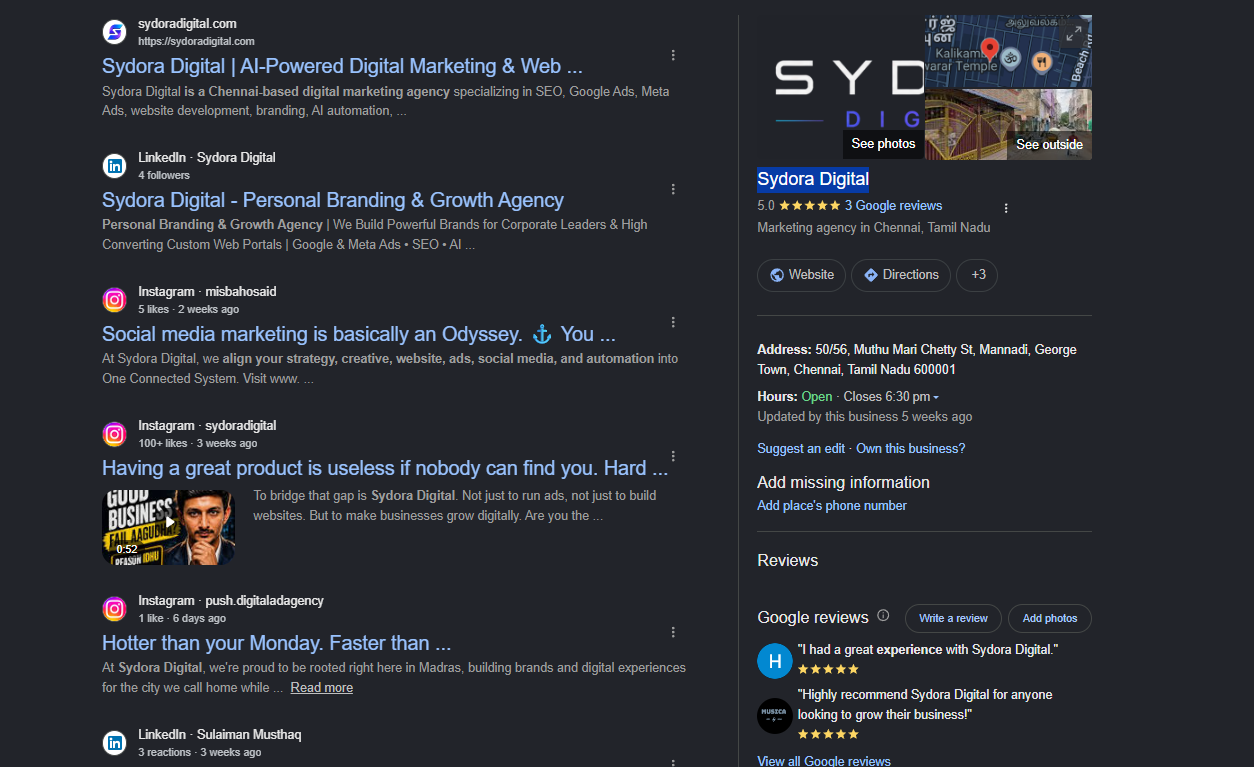Click 'Updated by this business 5 weeks ago'
This screenshot has height=767, width=1254.
[x=865, y=417]
